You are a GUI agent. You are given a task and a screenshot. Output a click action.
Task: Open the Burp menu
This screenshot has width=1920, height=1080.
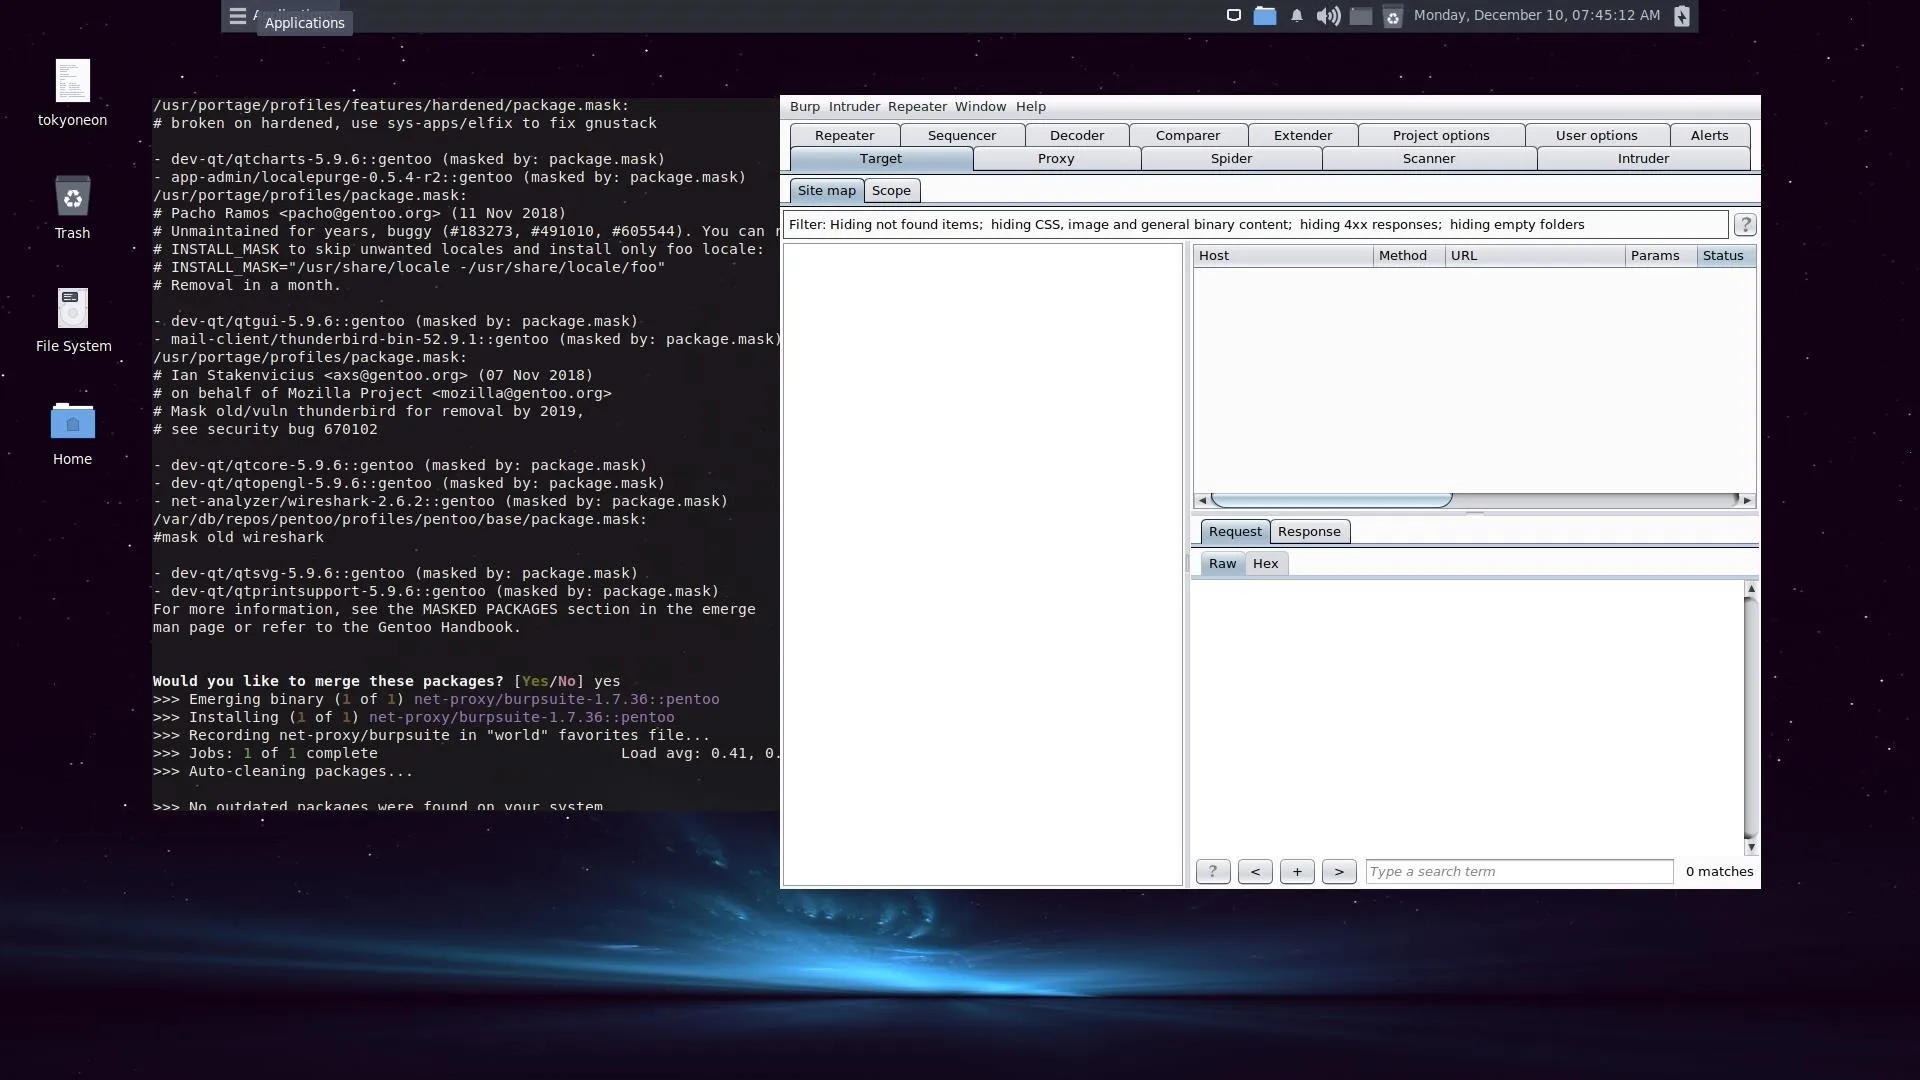(x=804, y=107)
